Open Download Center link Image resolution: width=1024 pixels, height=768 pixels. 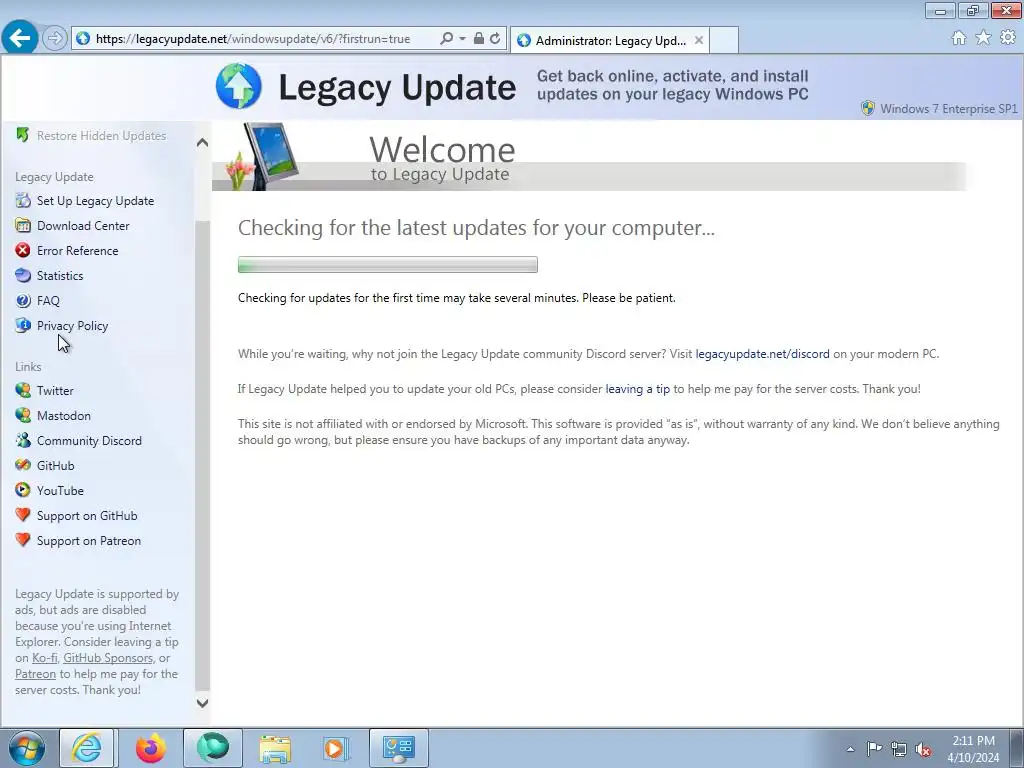point(83,226)
